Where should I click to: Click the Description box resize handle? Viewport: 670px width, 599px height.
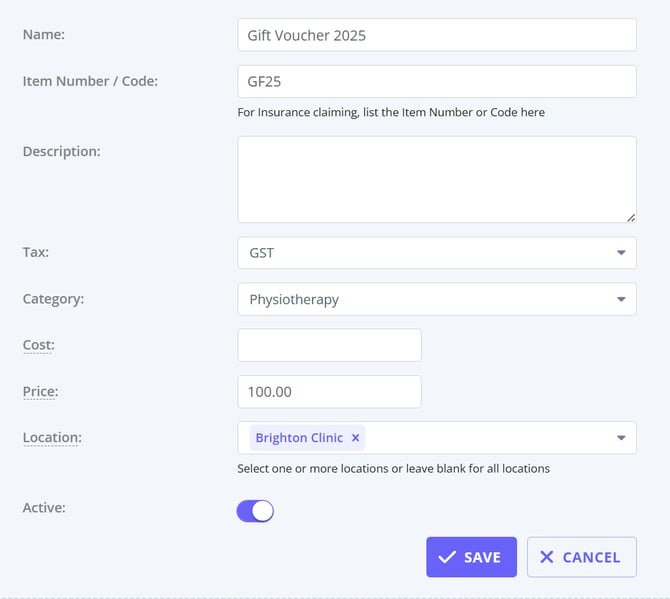pyautogui.click(x=630, y=216)
